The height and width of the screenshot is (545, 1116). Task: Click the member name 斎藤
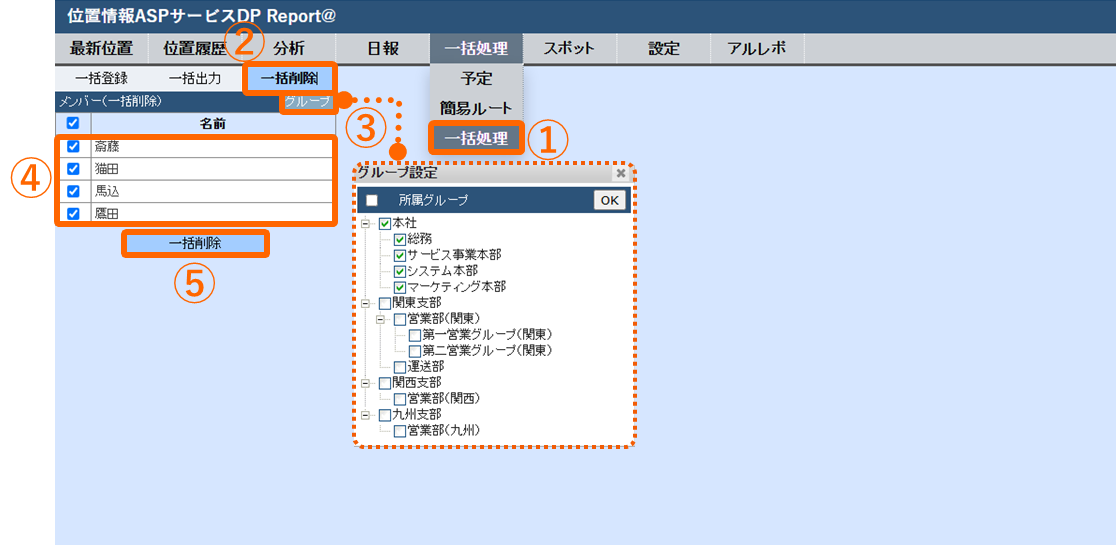106,146
